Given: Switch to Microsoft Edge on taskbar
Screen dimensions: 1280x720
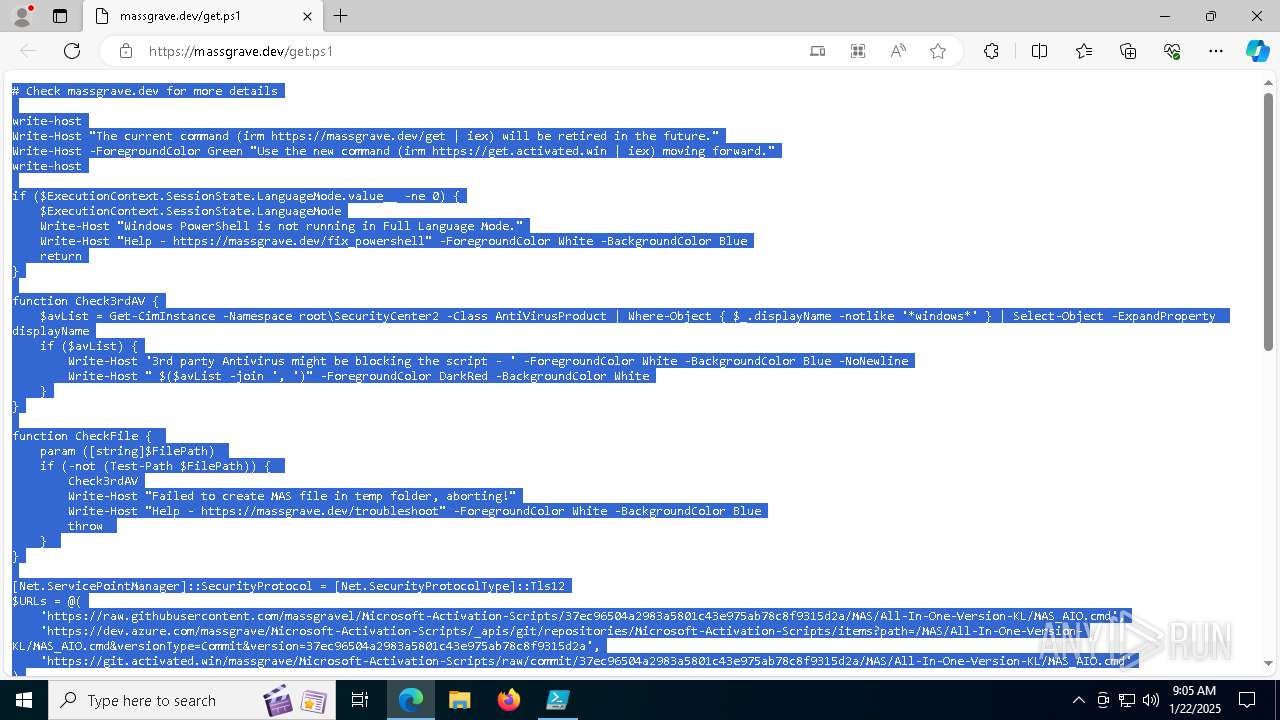Looking at the screenshot, I should point(411,700).
